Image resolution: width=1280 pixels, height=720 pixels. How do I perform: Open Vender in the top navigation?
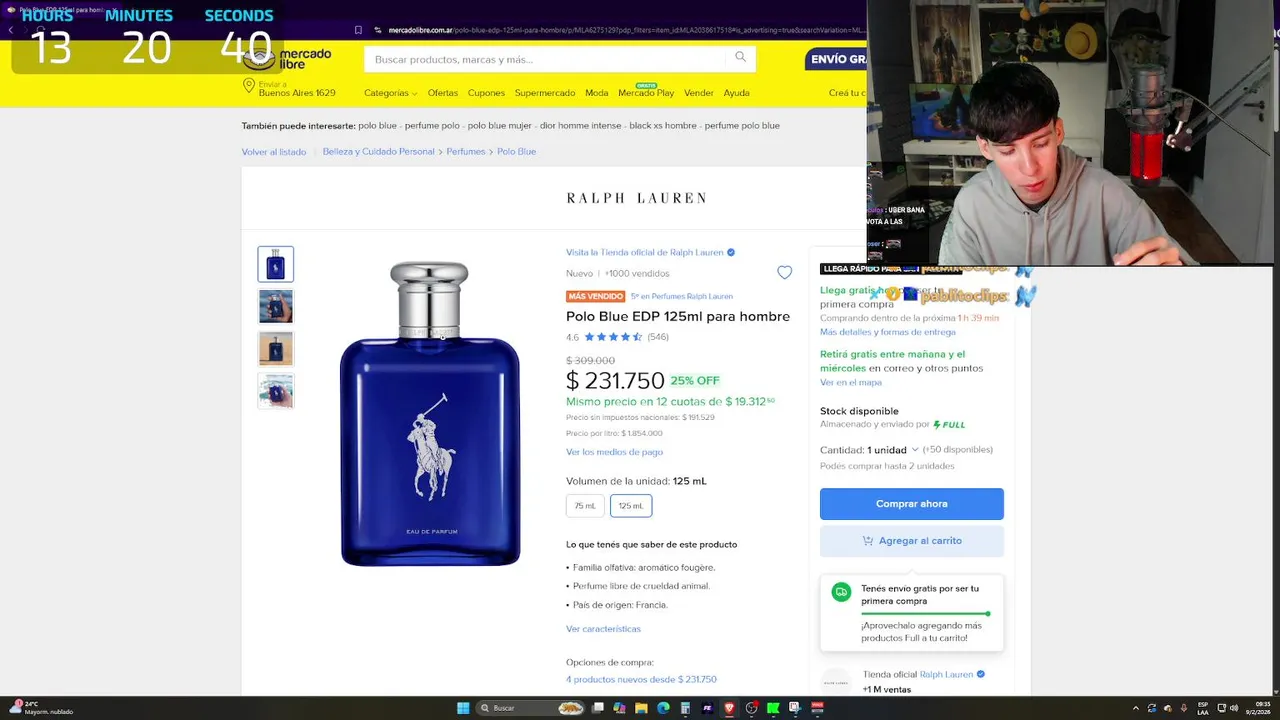pos(699,93)
